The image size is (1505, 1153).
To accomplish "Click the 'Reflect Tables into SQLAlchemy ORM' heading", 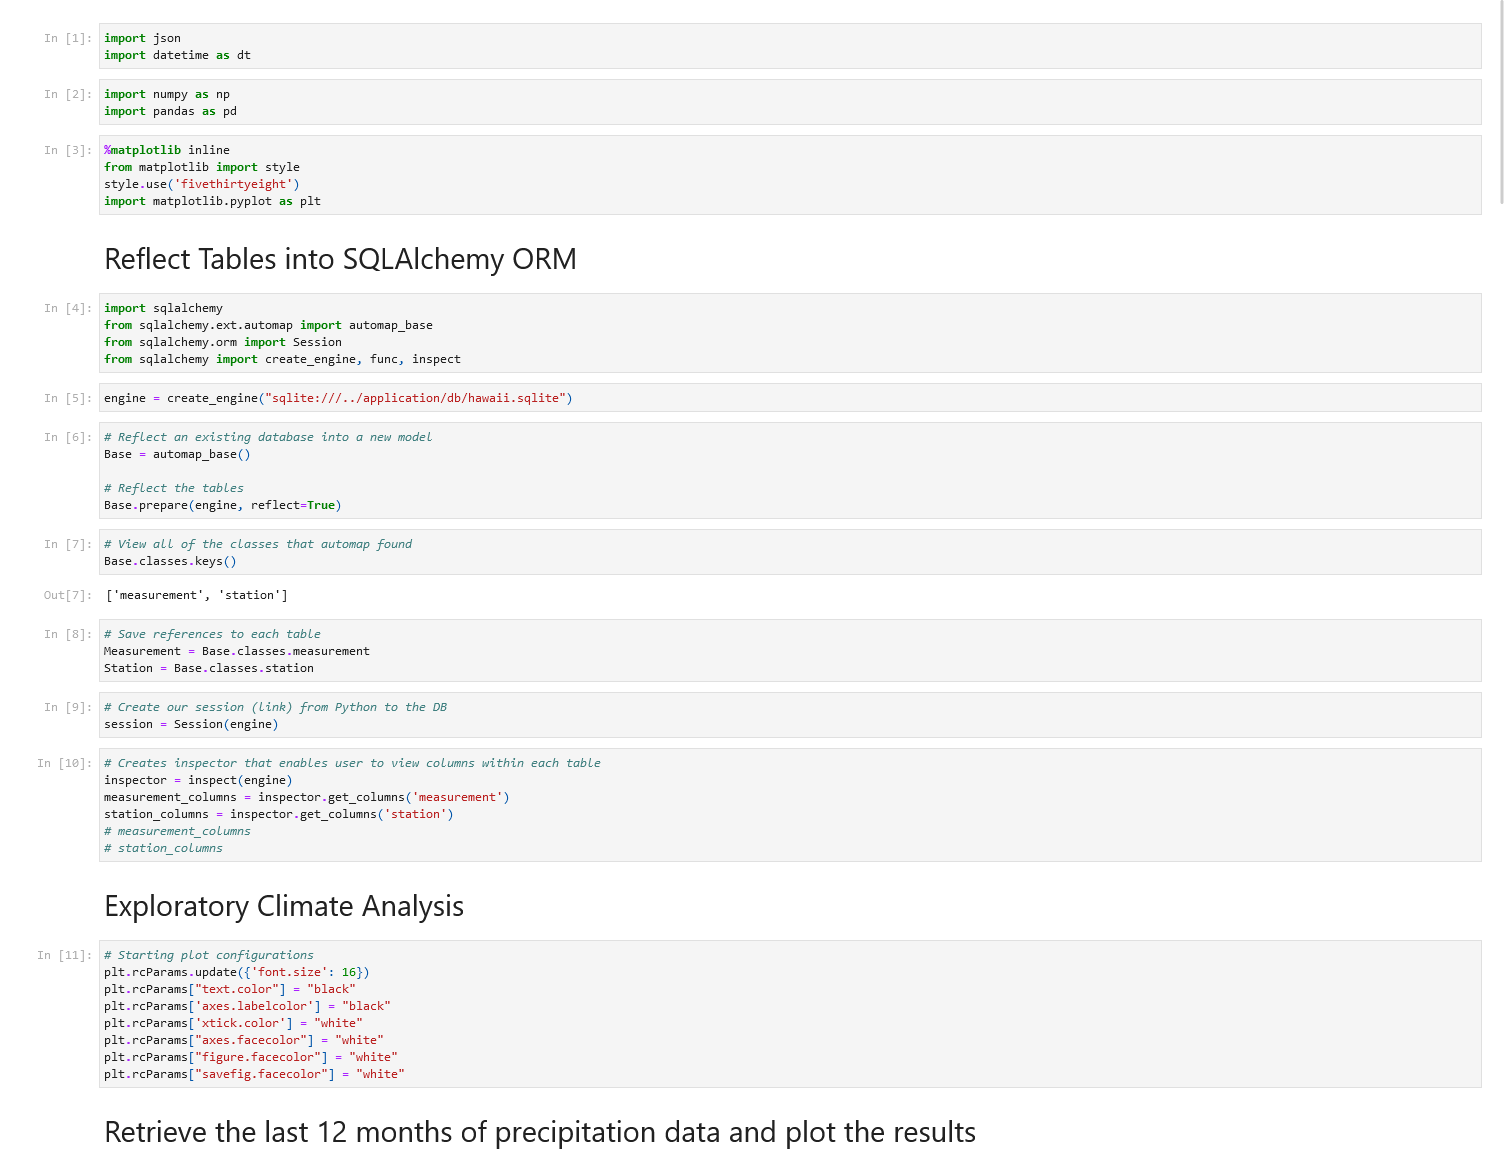I will click(x=340, y=259).
